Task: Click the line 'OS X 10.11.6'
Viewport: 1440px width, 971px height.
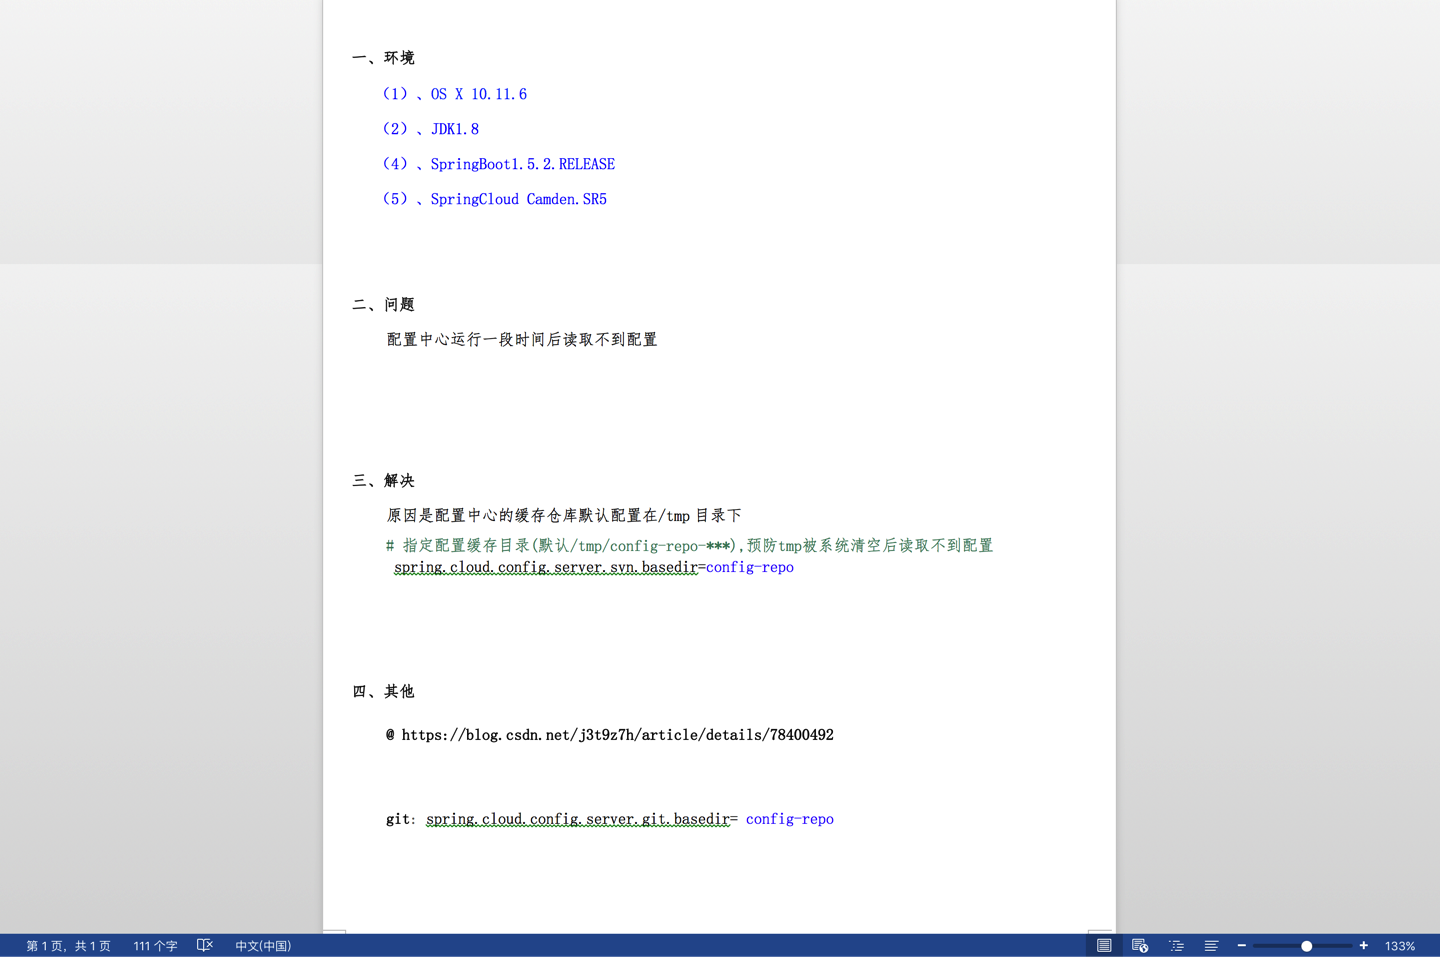Action: [479, 94]
